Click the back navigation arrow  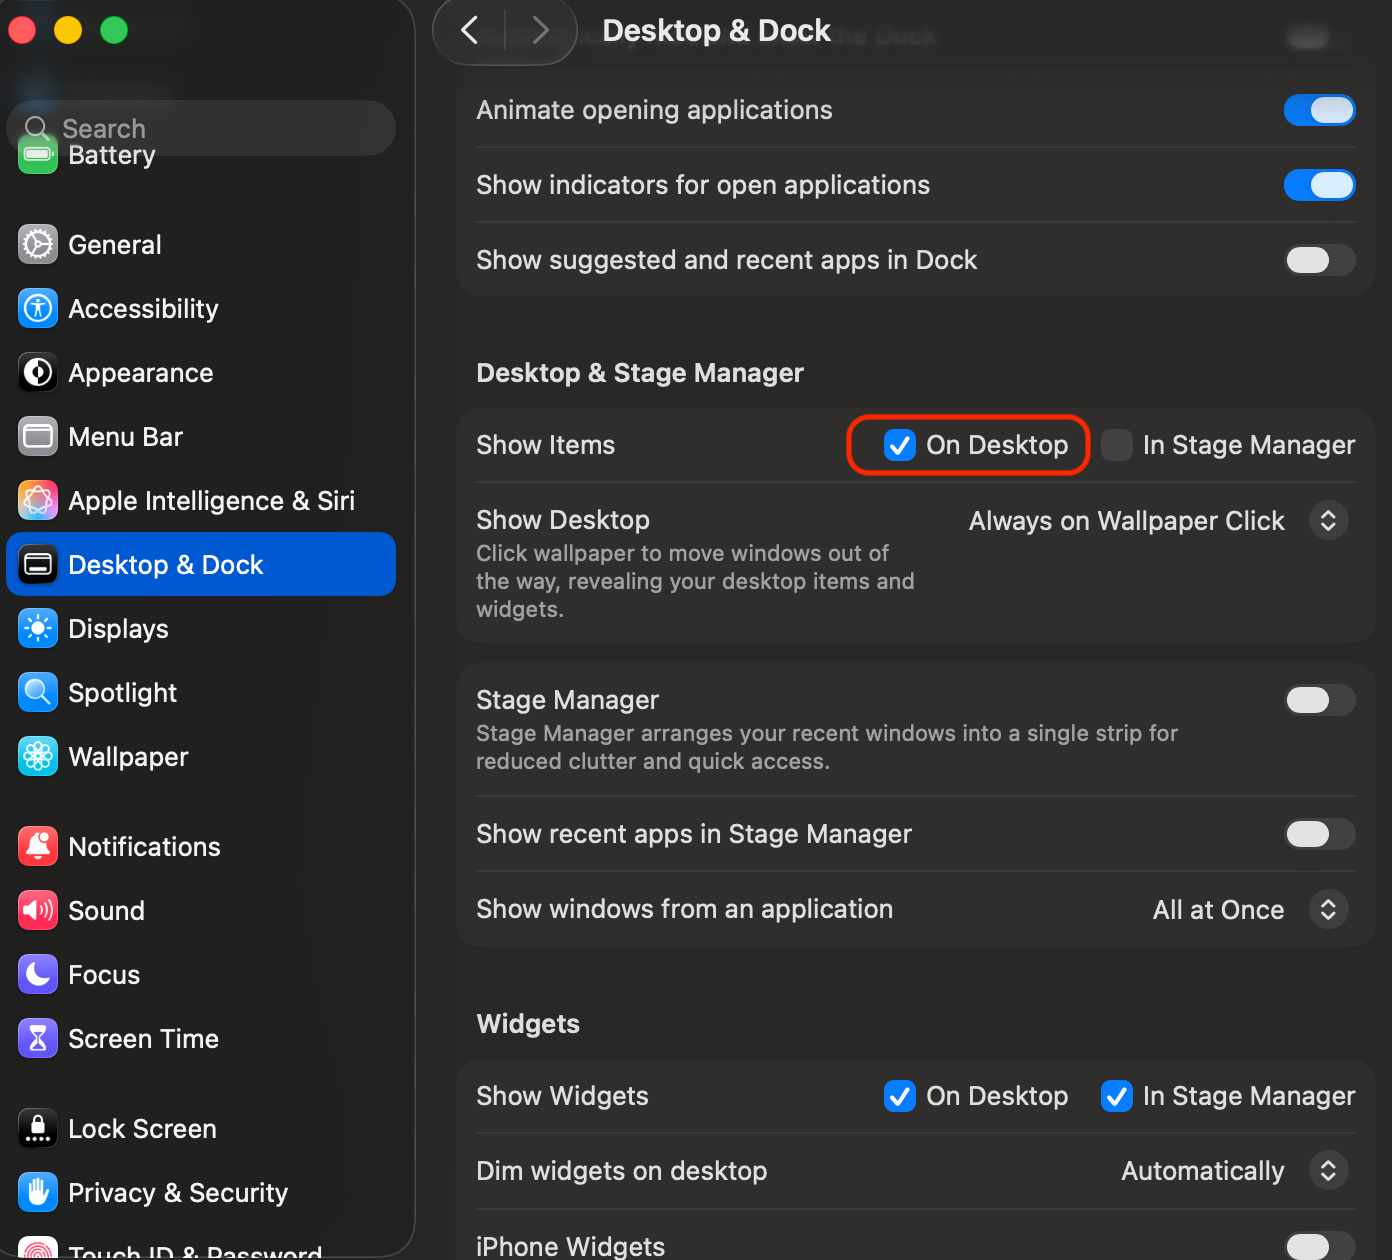(470, 31)
